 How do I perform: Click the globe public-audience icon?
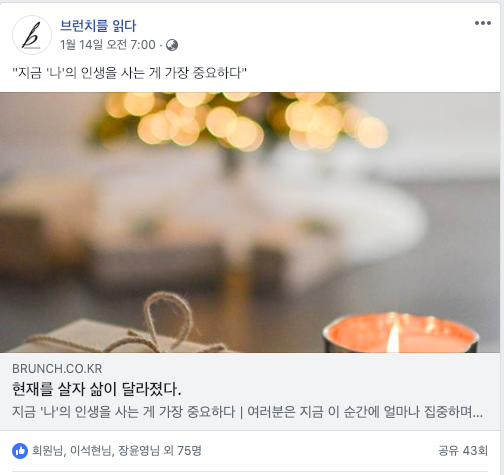(x=172, y=45)
